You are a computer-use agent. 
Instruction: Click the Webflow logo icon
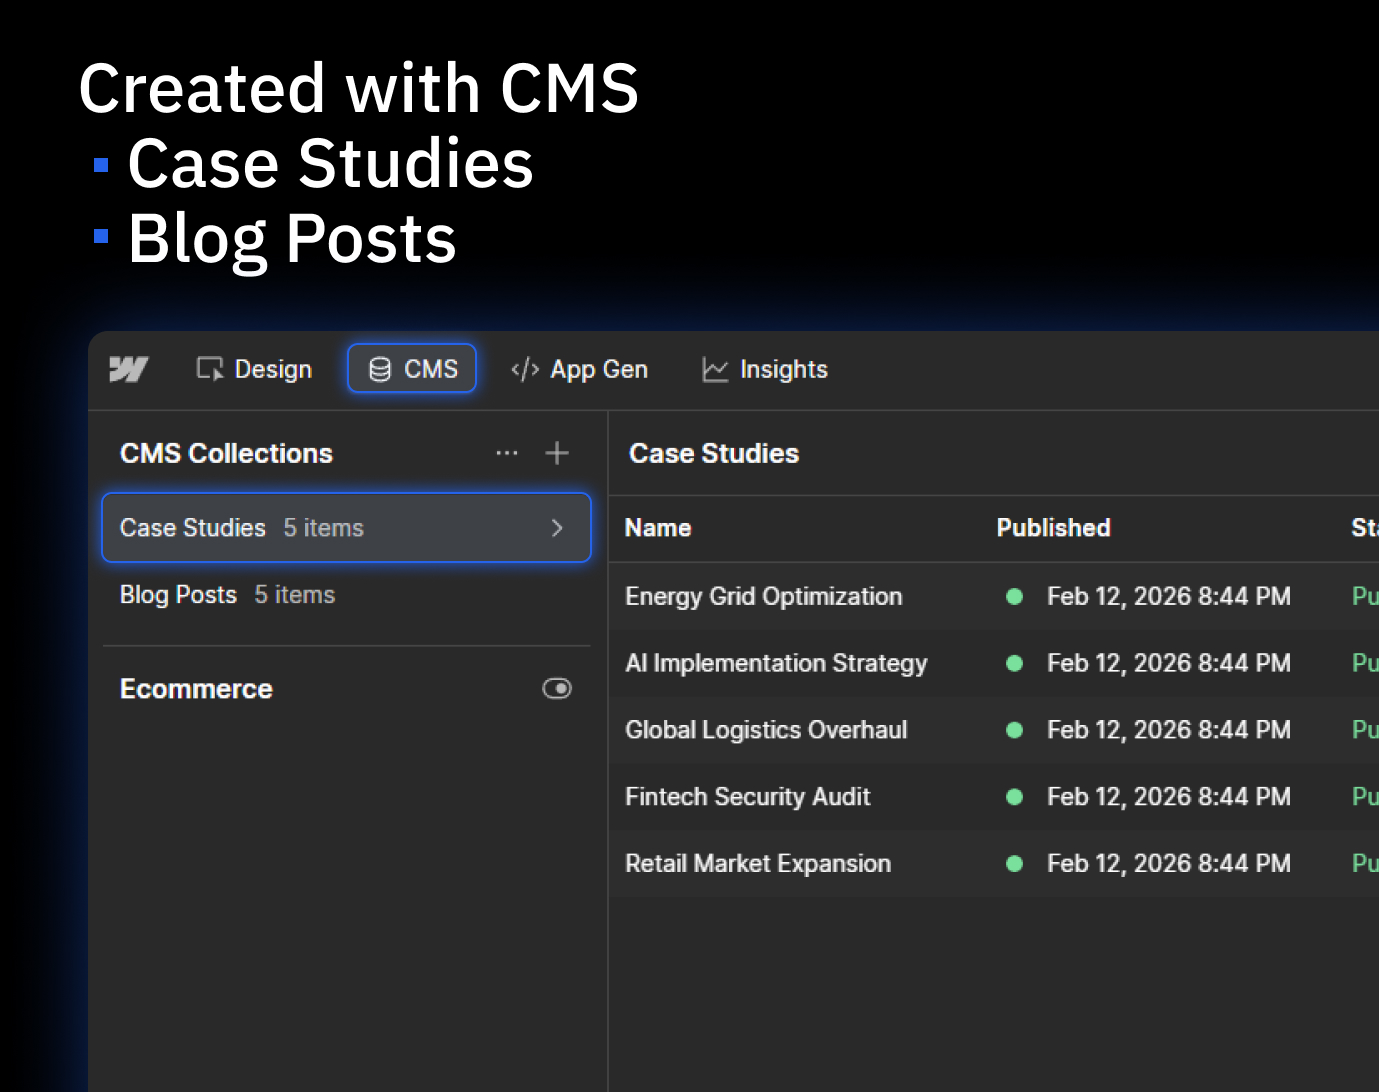[x=129, y=369]
